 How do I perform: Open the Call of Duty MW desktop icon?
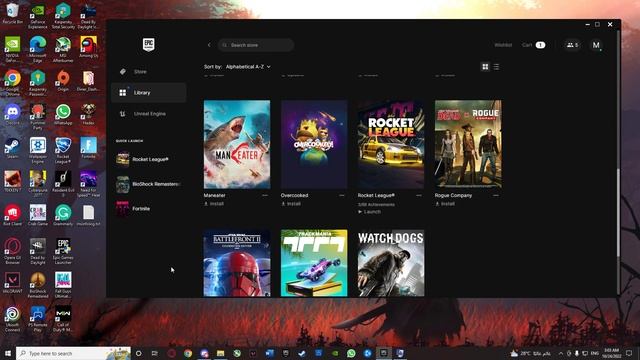(x=63, y=319)
